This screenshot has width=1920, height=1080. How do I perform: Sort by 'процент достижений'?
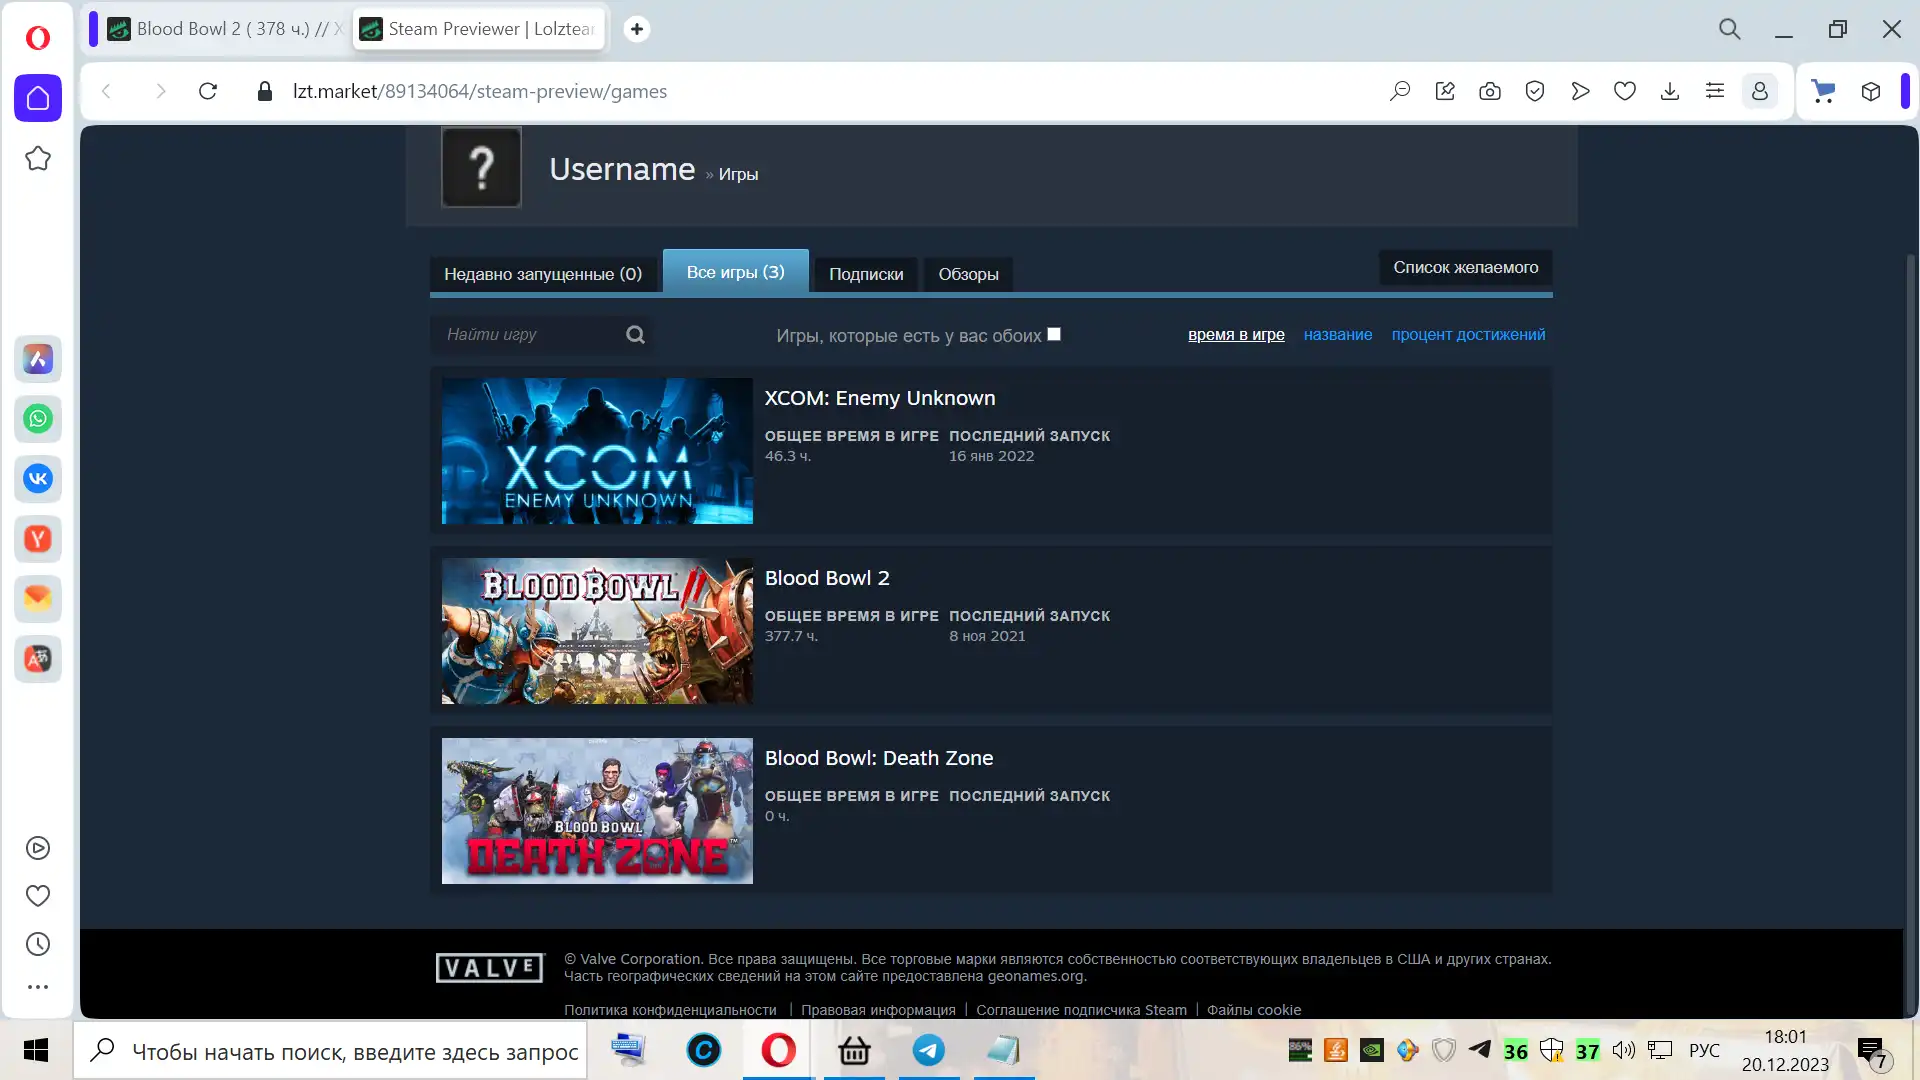tap(1468, 335)
